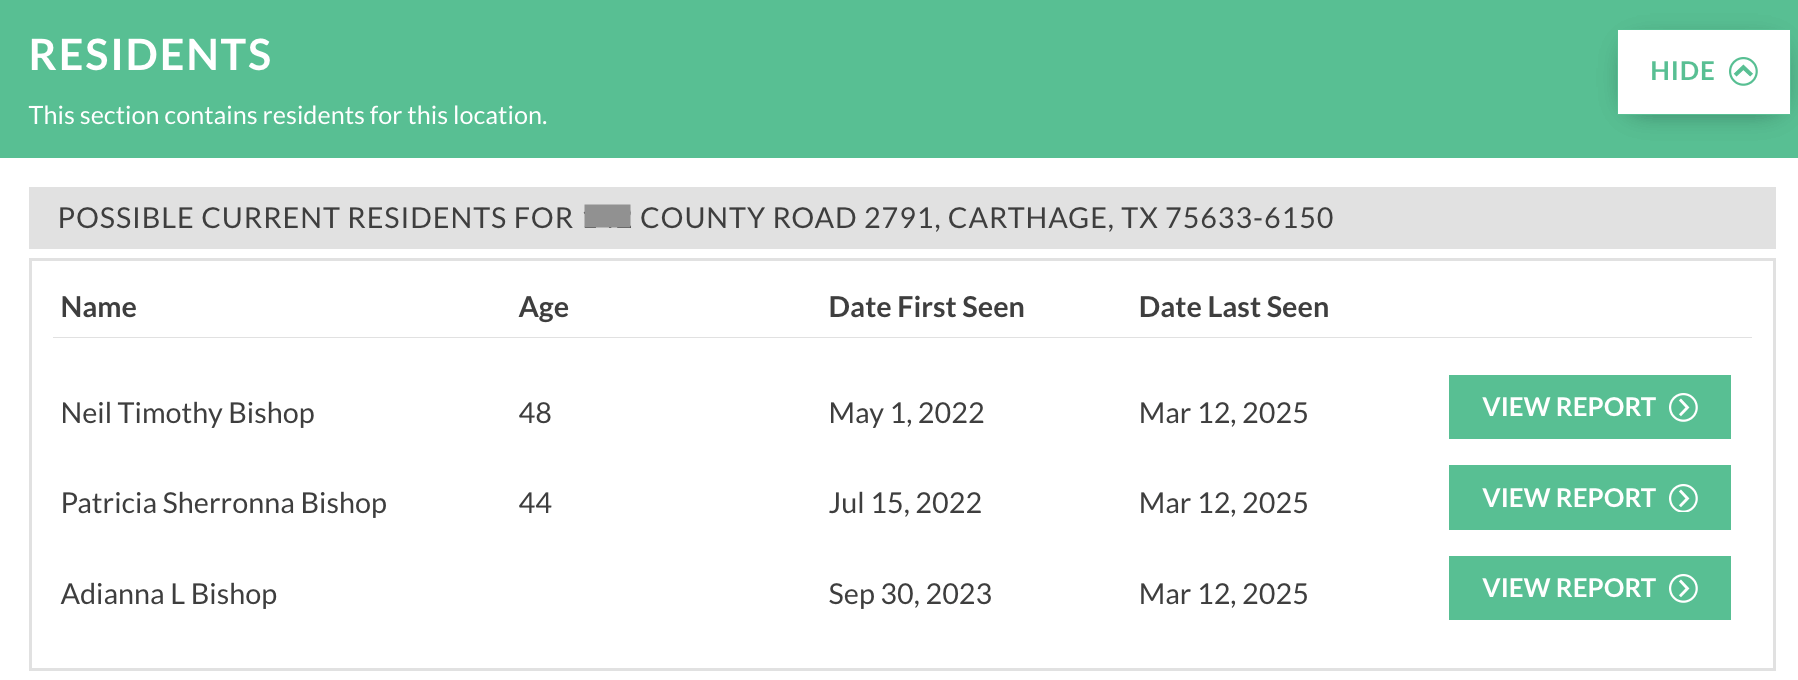Click the Sep 30, 2023 first seen date
Viewport: 1798px width, 680px height.
[x=910, y=594]
